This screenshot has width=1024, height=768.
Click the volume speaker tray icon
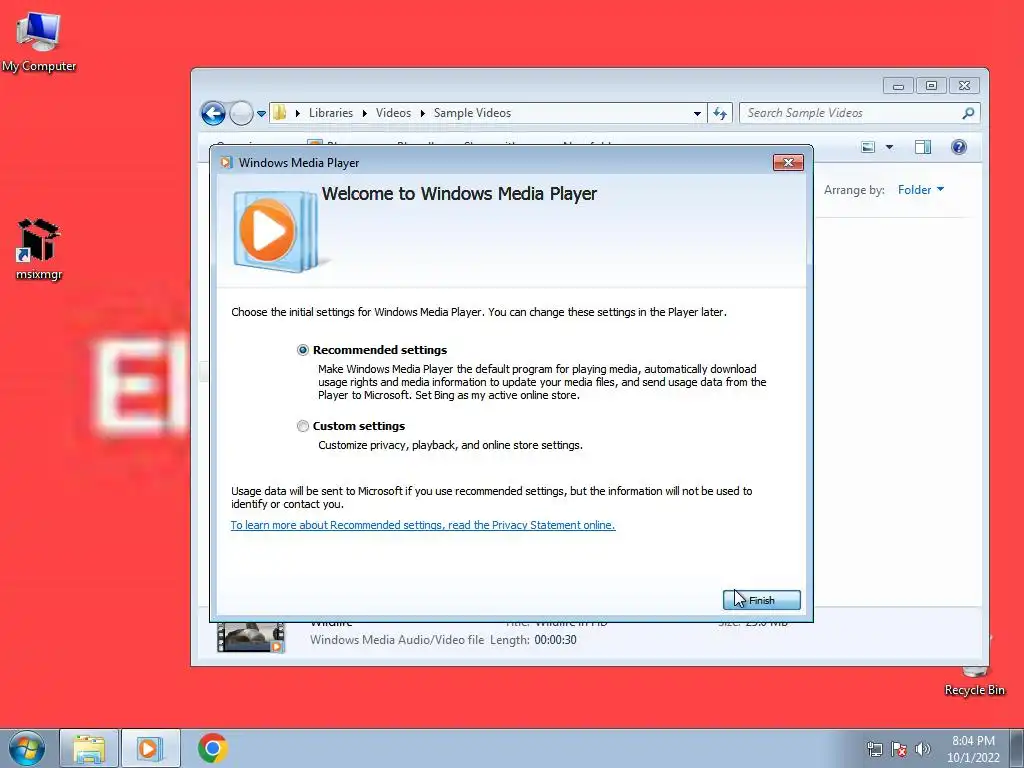click(x=923, y=749)
